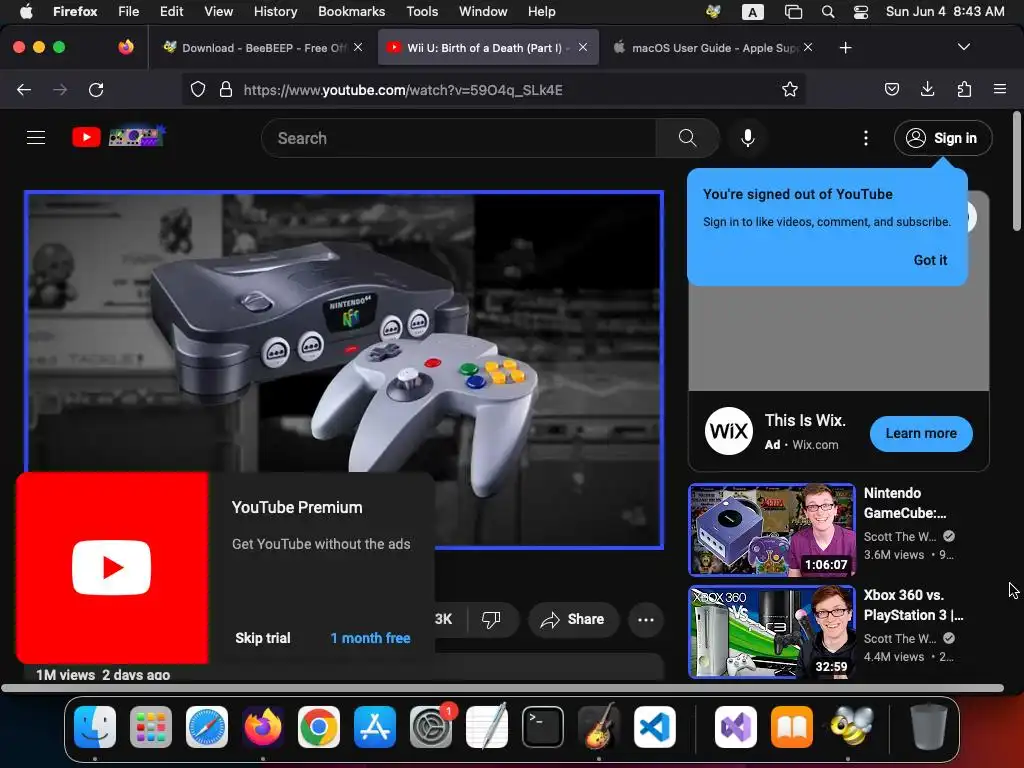Click the Firefox address bar URL
Screen dimensions: 1024x768
(403, 90)
